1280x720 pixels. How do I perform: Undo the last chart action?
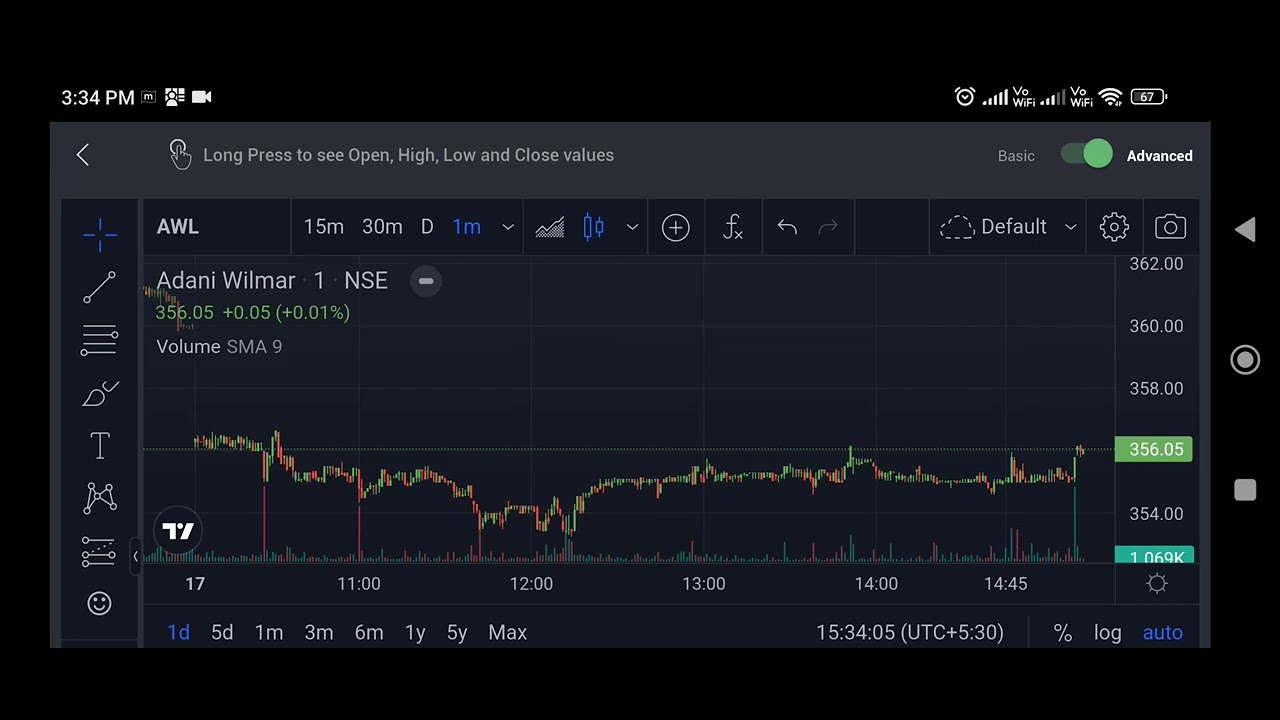tap(787, 227)
